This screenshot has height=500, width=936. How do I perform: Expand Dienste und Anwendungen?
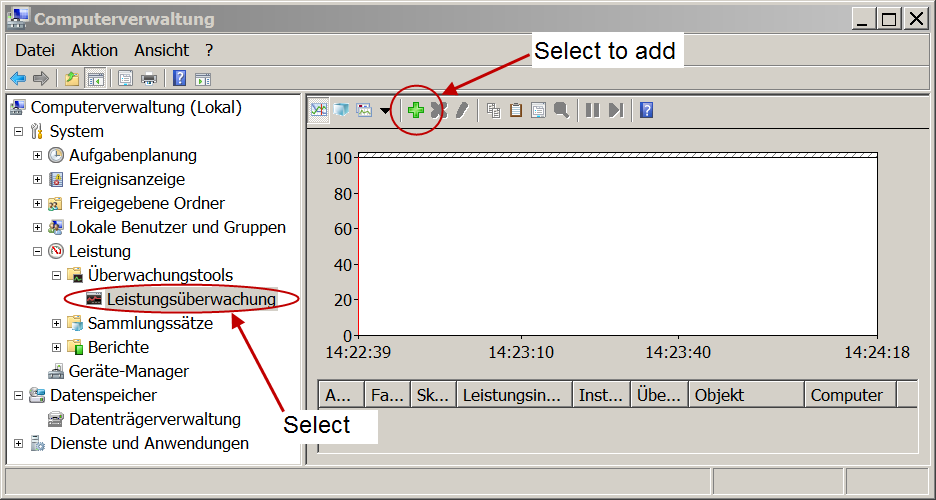19,443
